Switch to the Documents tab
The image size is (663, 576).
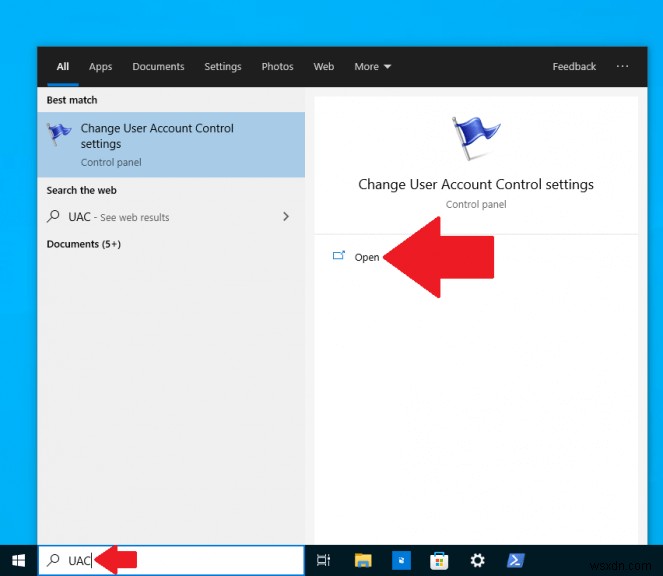pyautogui.click(x=158, y=66)
